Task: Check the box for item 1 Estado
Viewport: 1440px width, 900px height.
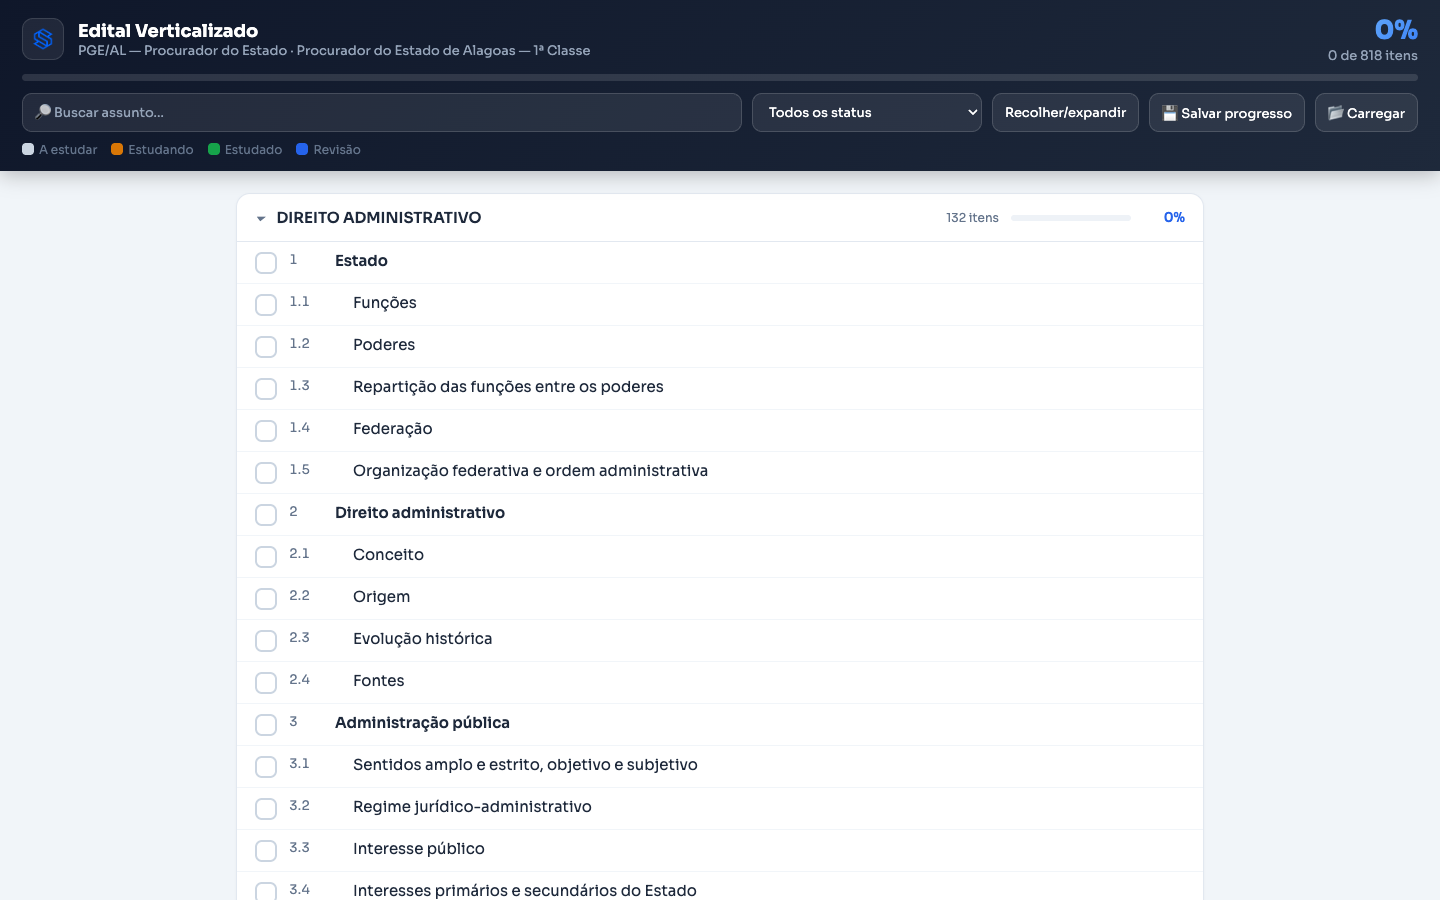Action: 266,263
